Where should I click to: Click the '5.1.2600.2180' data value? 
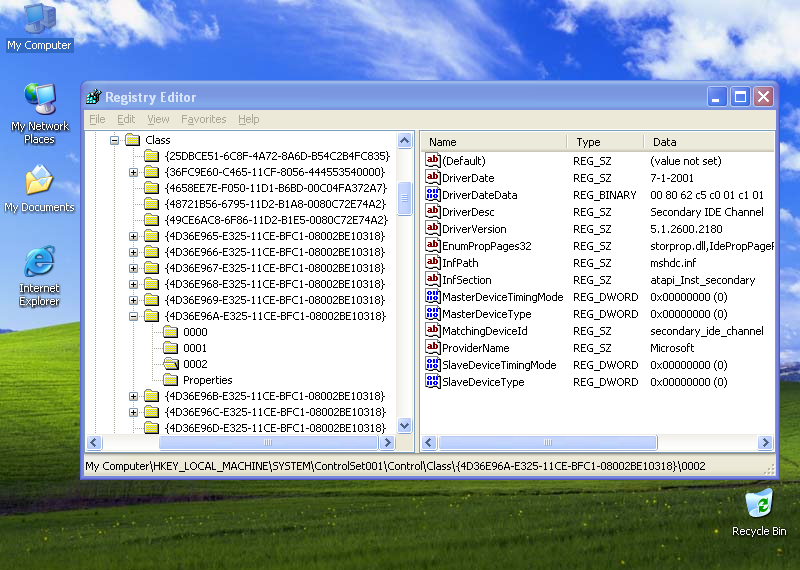coord(686,229)
